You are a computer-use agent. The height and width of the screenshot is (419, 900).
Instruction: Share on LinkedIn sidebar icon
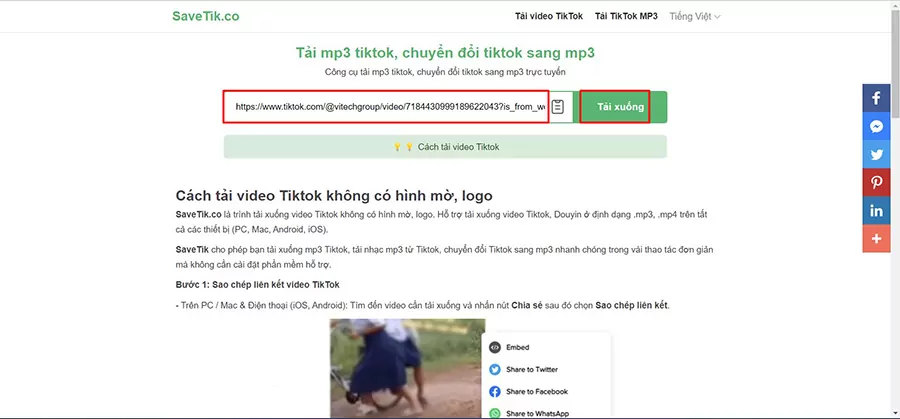876,211
